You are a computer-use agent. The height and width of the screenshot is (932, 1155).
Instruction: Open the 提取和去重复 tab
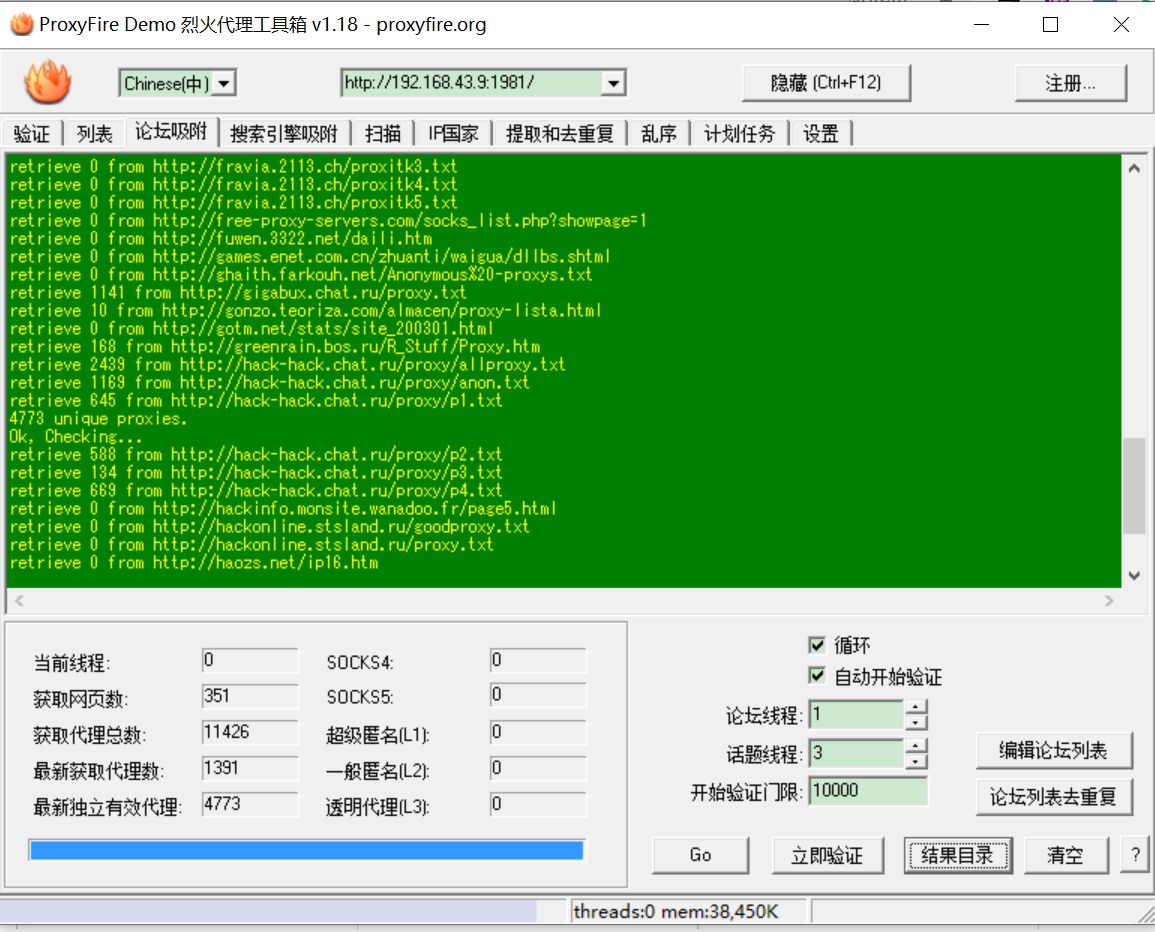[560, 134]
